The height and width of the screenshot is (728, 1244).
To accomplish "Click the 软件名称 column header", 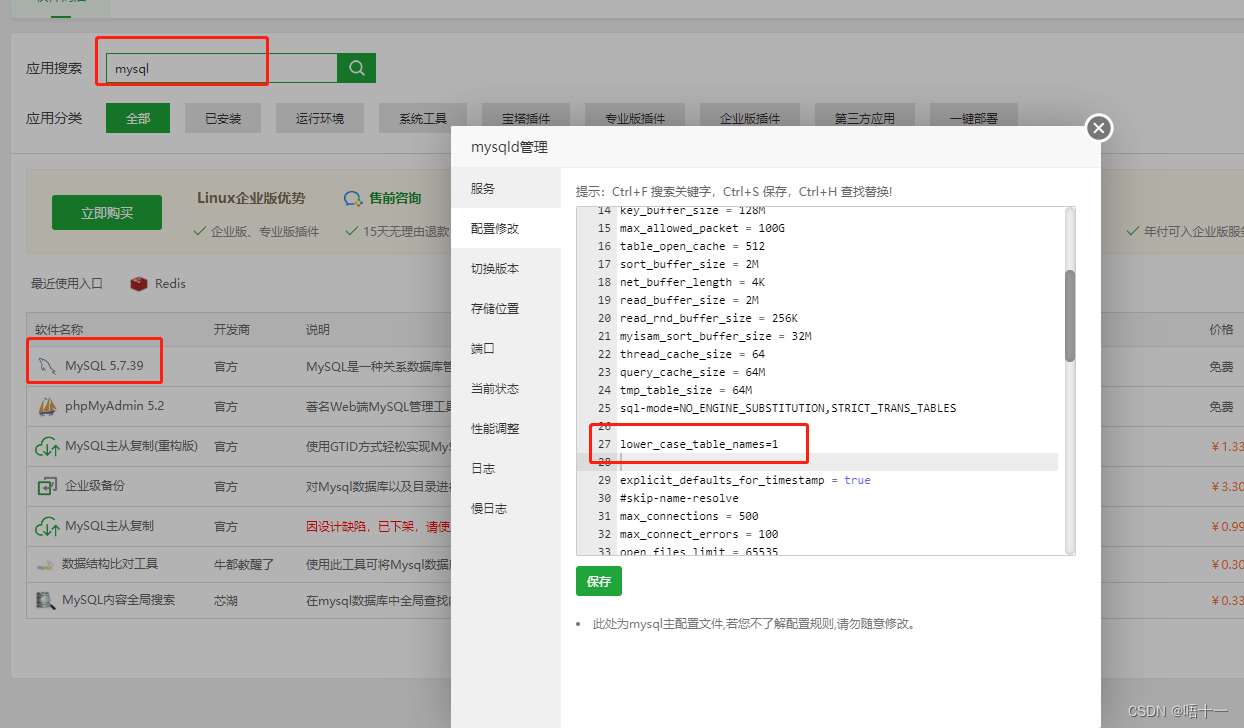I will pos(59,329).
